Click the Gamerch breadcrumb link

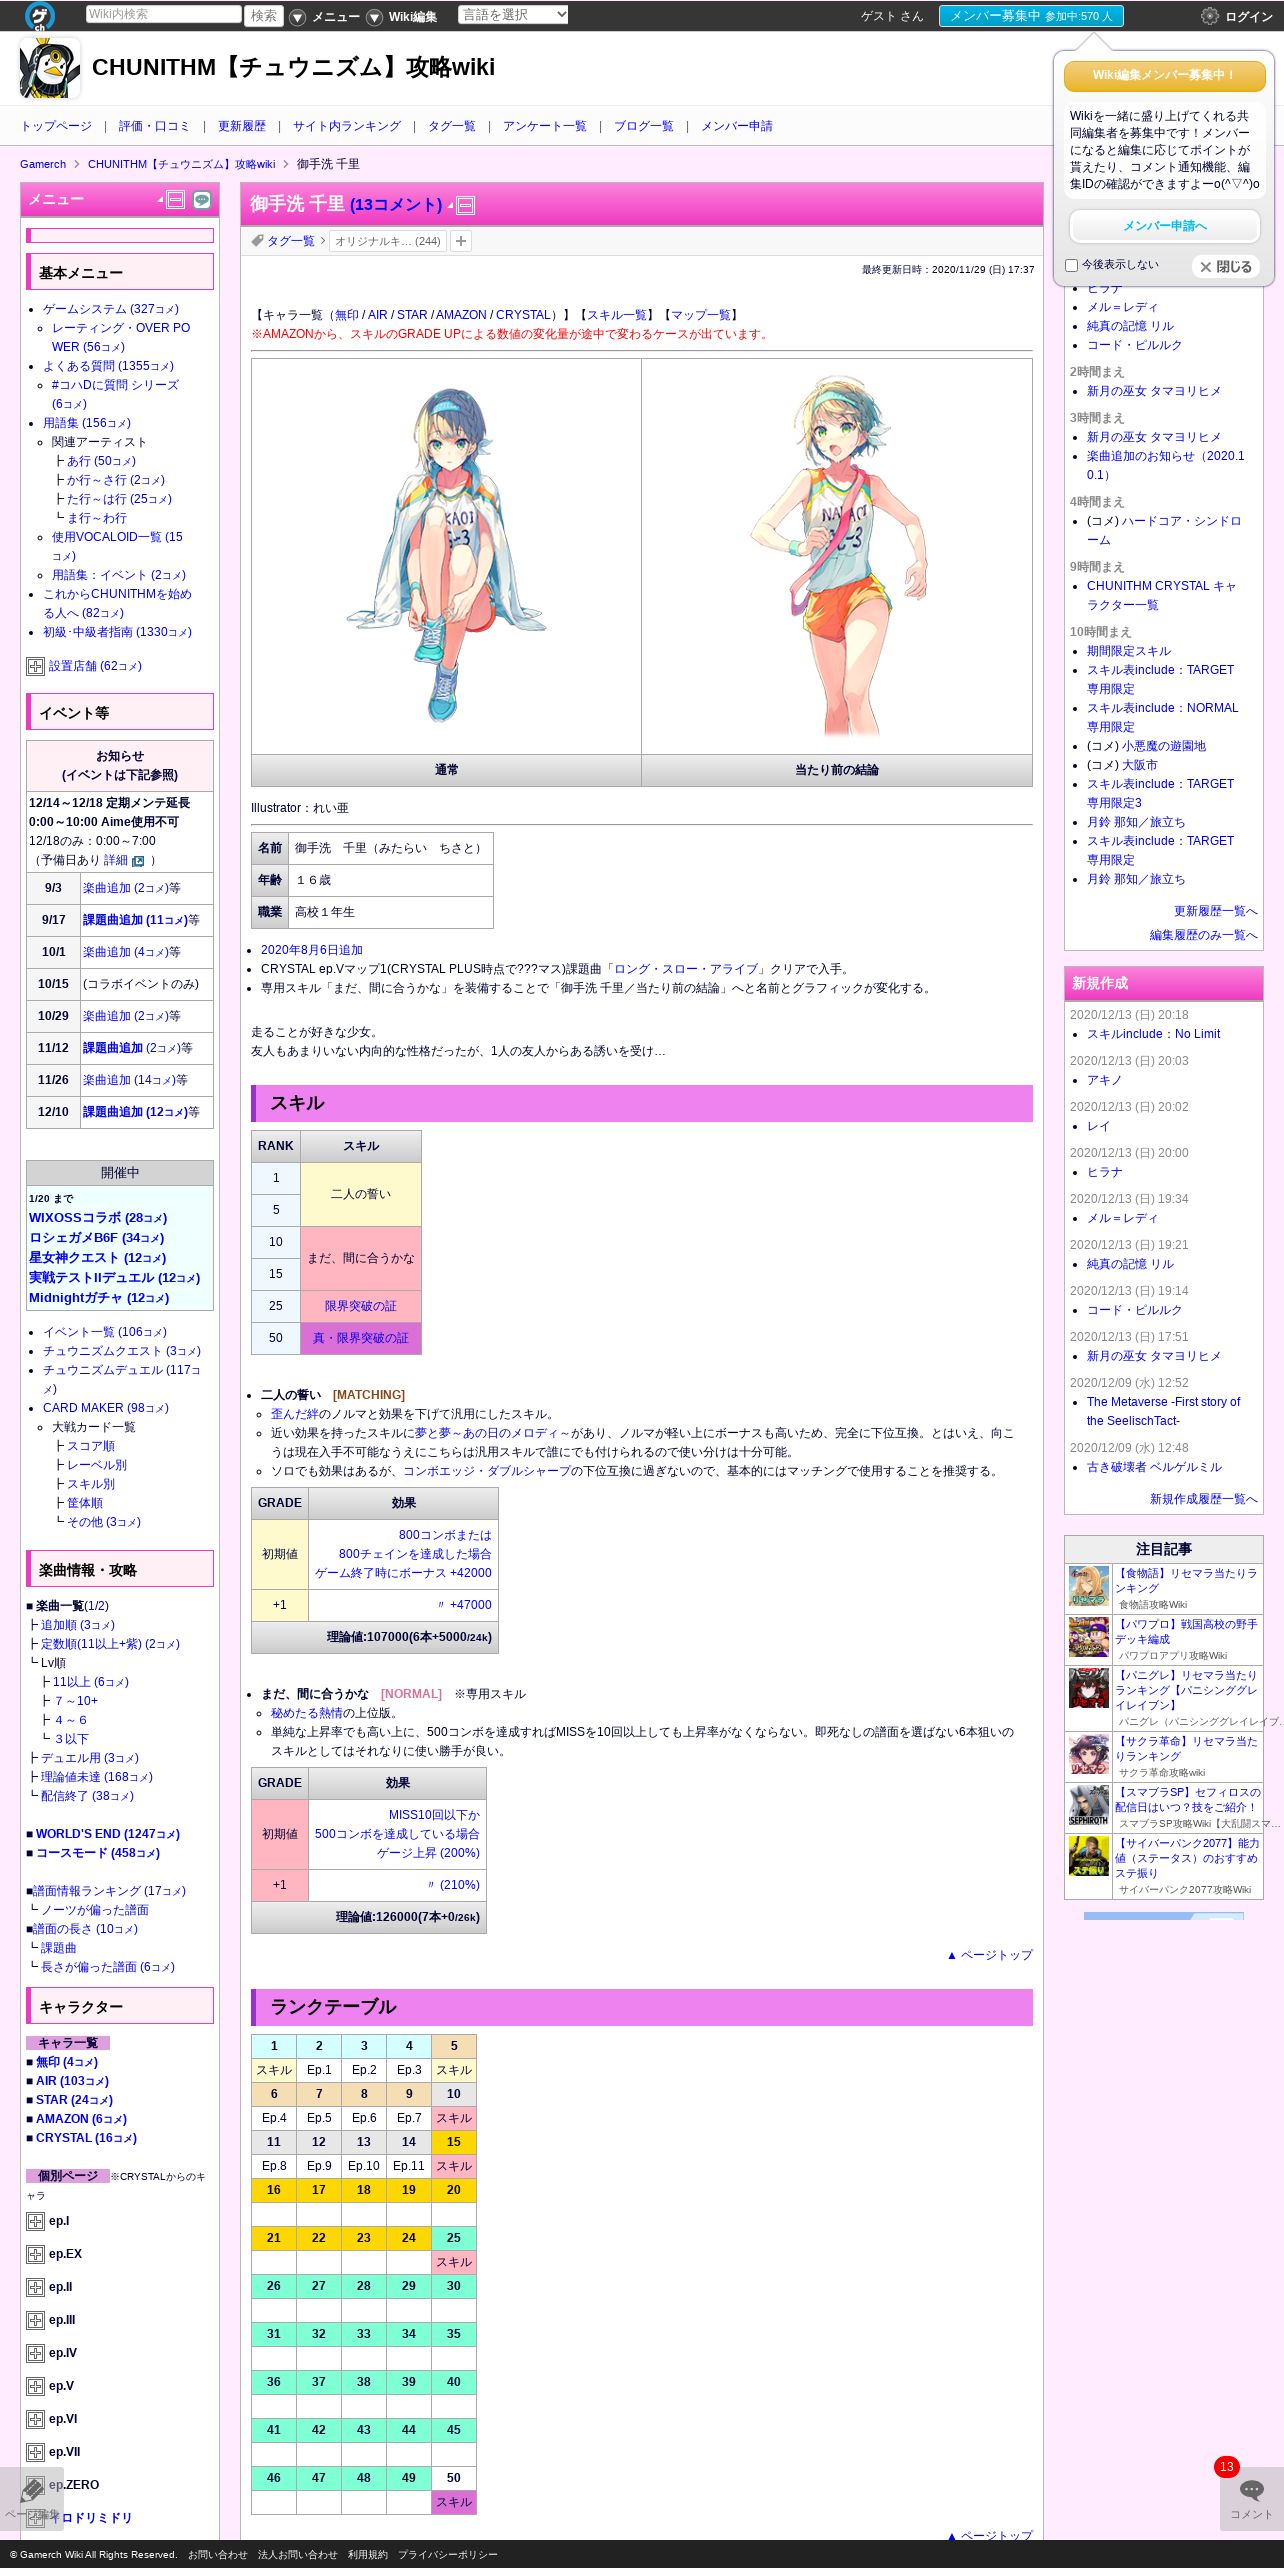click(x=43, y=164)
